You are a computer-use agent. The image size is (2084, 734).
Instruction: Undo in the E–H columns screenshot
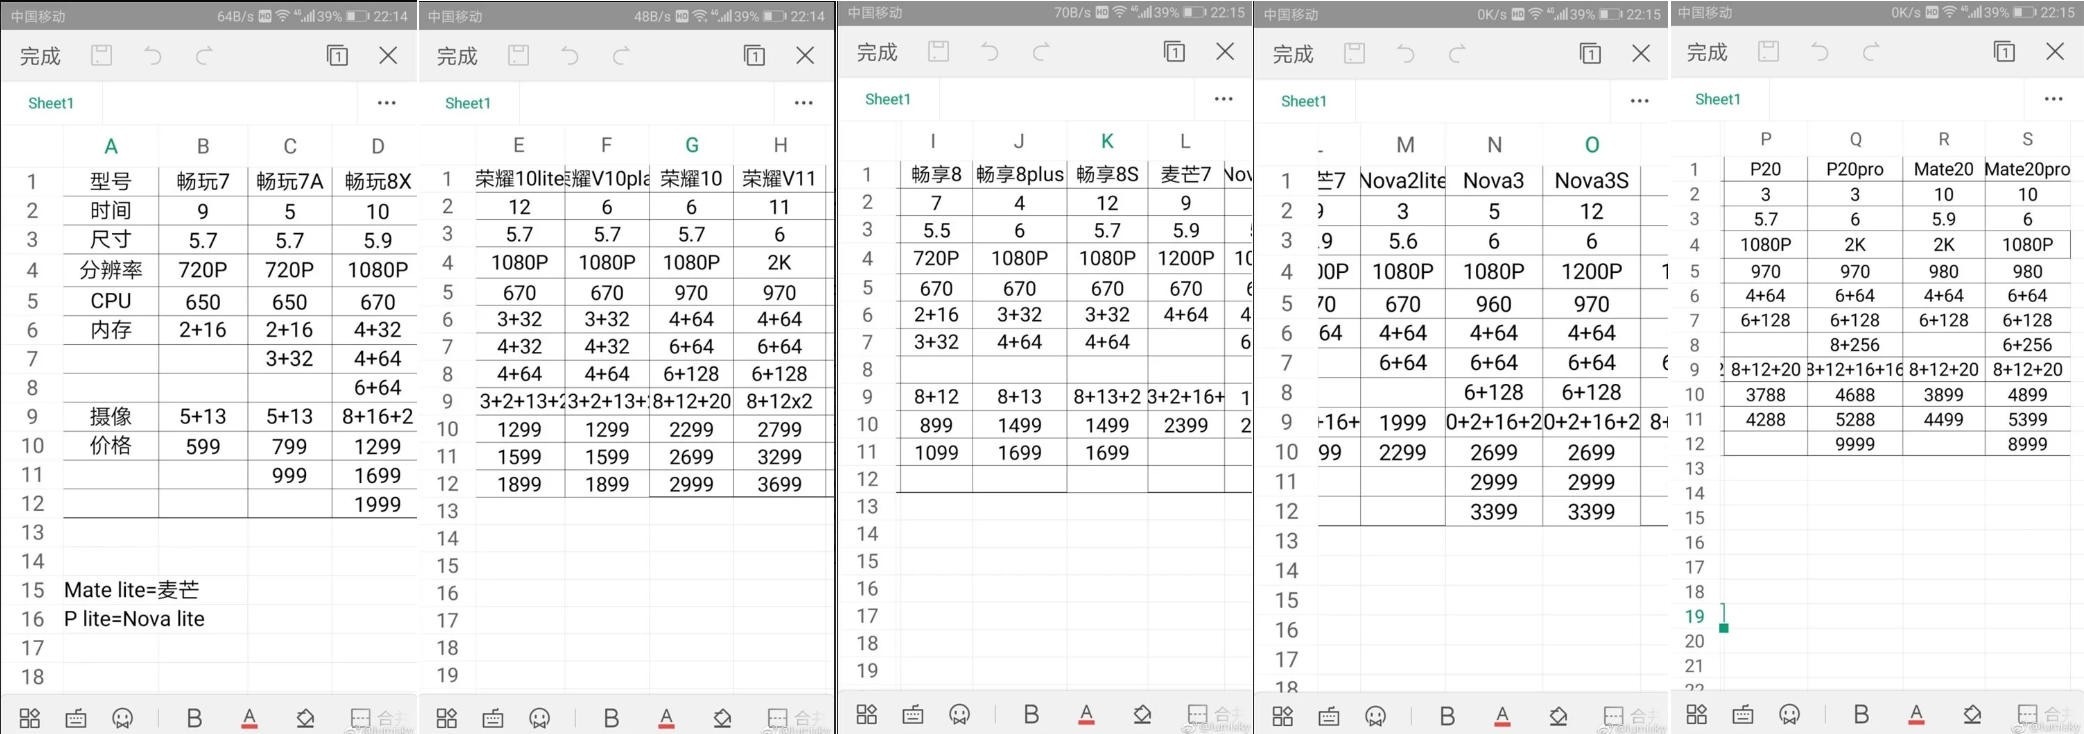tap(570, 55)
